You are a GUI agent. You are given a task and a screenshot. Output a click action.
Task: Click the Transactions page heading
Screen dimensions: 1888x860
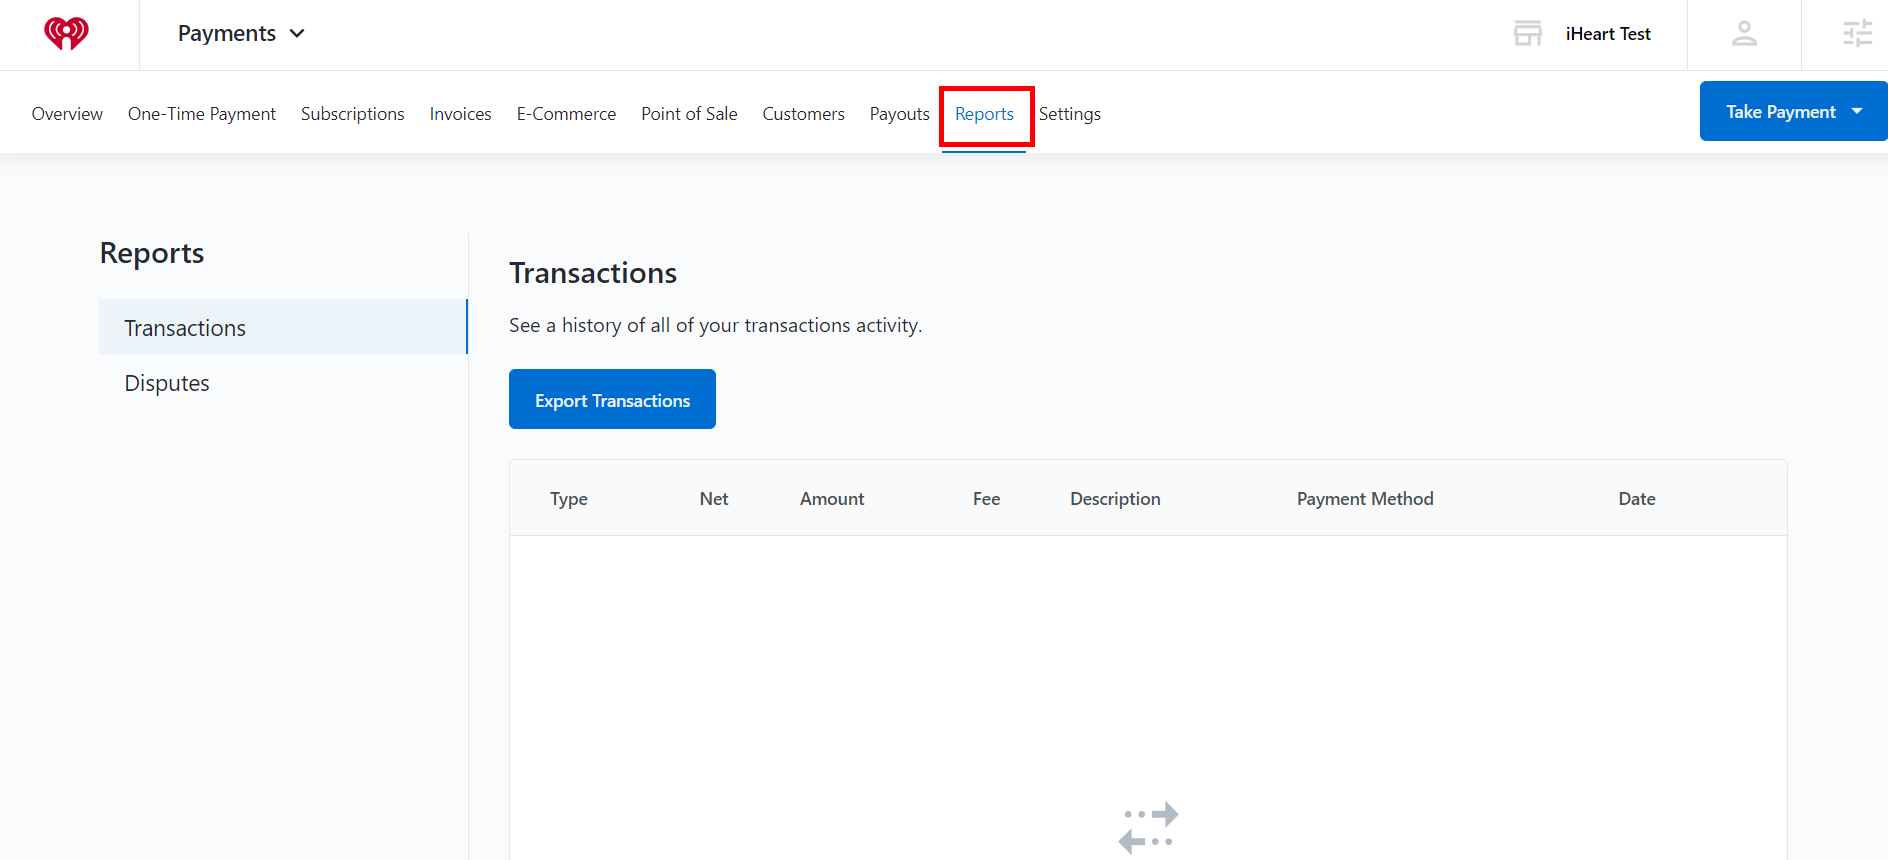pyautogui.click(x=593, y=273)
